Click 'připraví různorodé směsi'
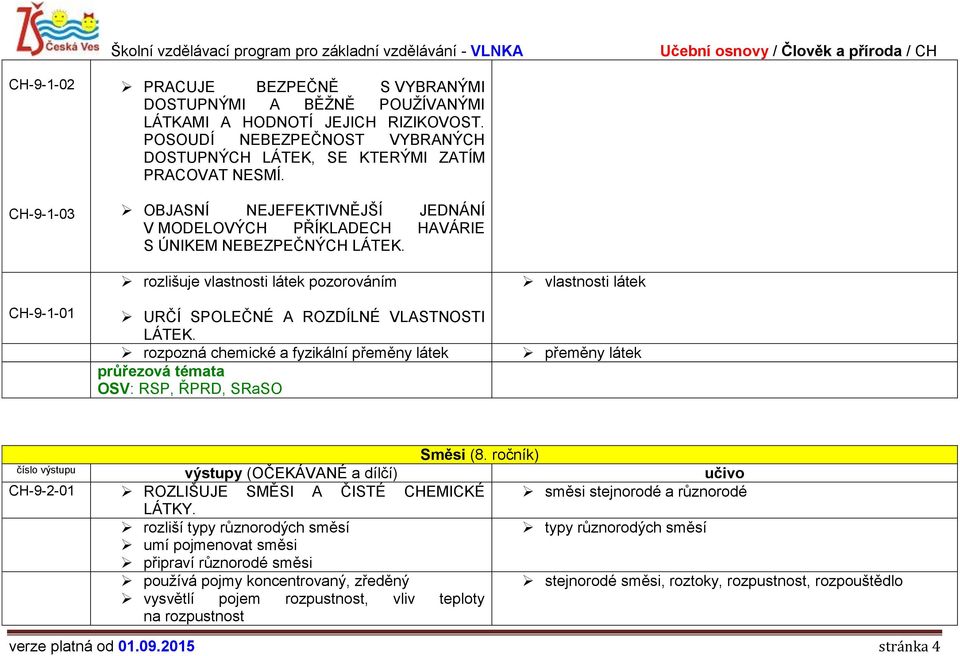The height and width of the screenshot is (656, 960). (x=228, y=562)
